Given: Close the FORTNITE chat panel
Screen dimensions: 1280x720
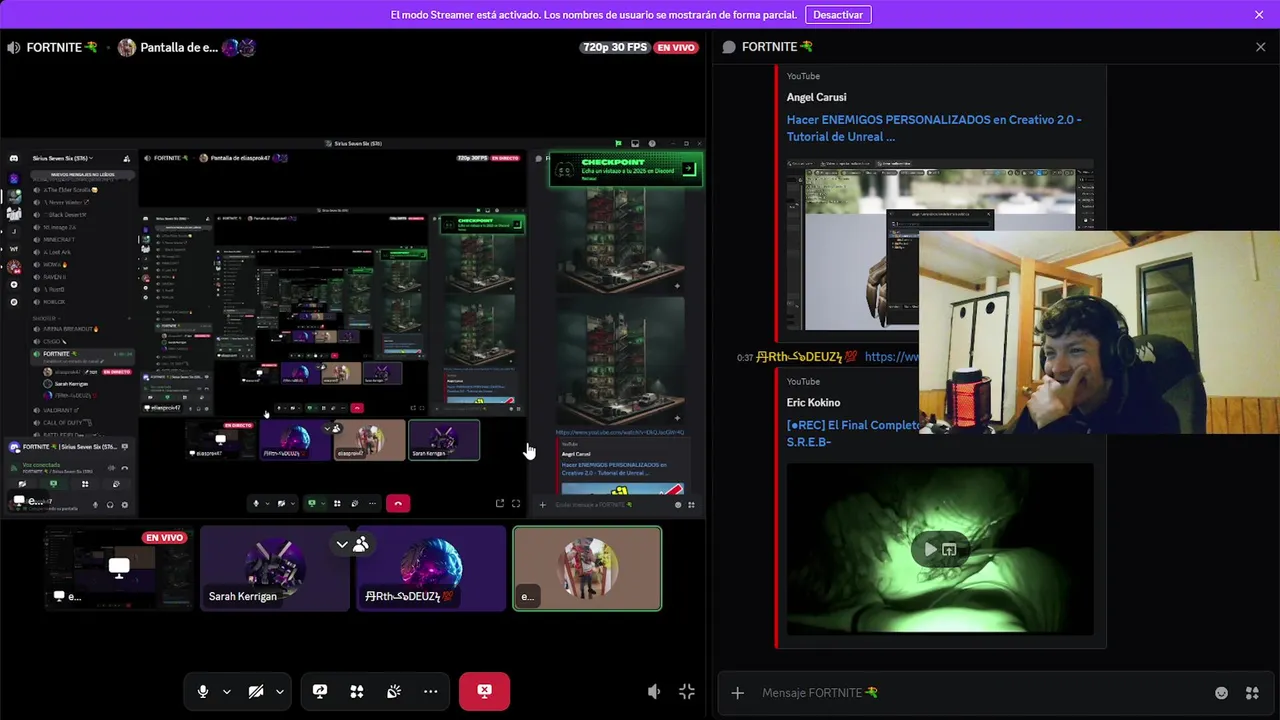Looking at the screenshot, I should pyautogui.click(x=1260, y=47).
